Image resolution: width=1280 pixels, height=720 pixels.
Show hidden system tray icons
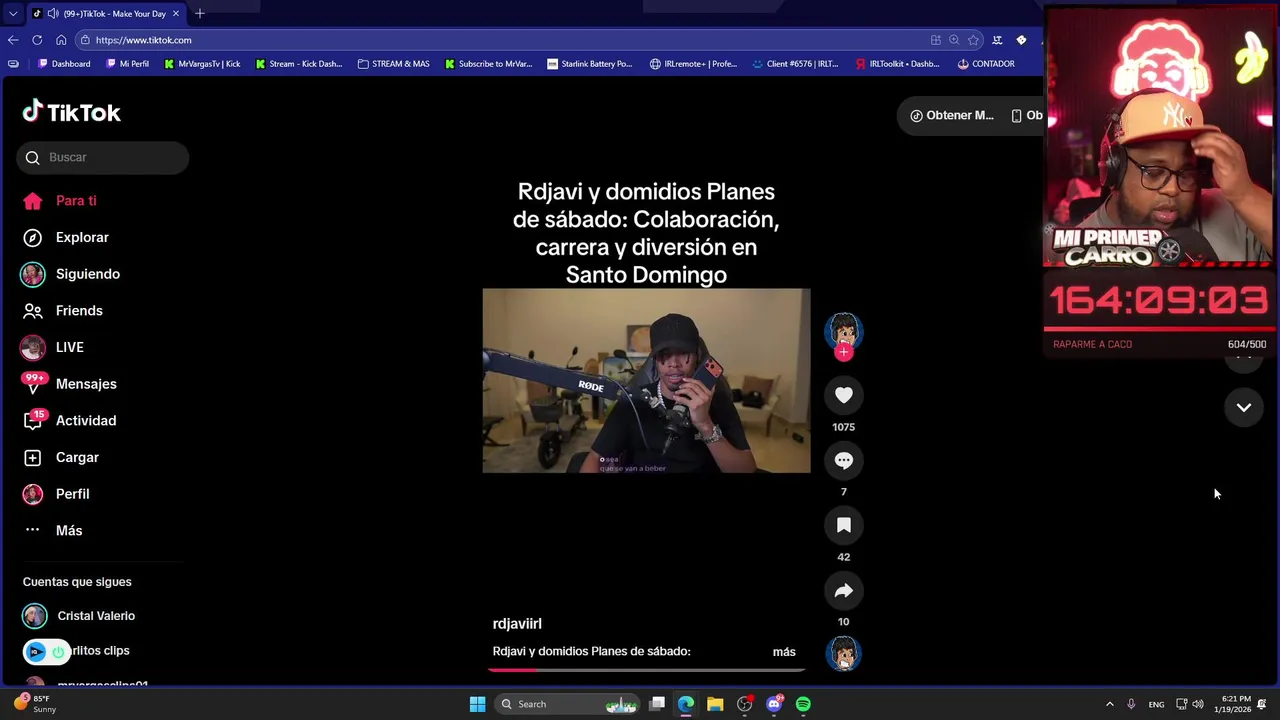coord(1109,704)
